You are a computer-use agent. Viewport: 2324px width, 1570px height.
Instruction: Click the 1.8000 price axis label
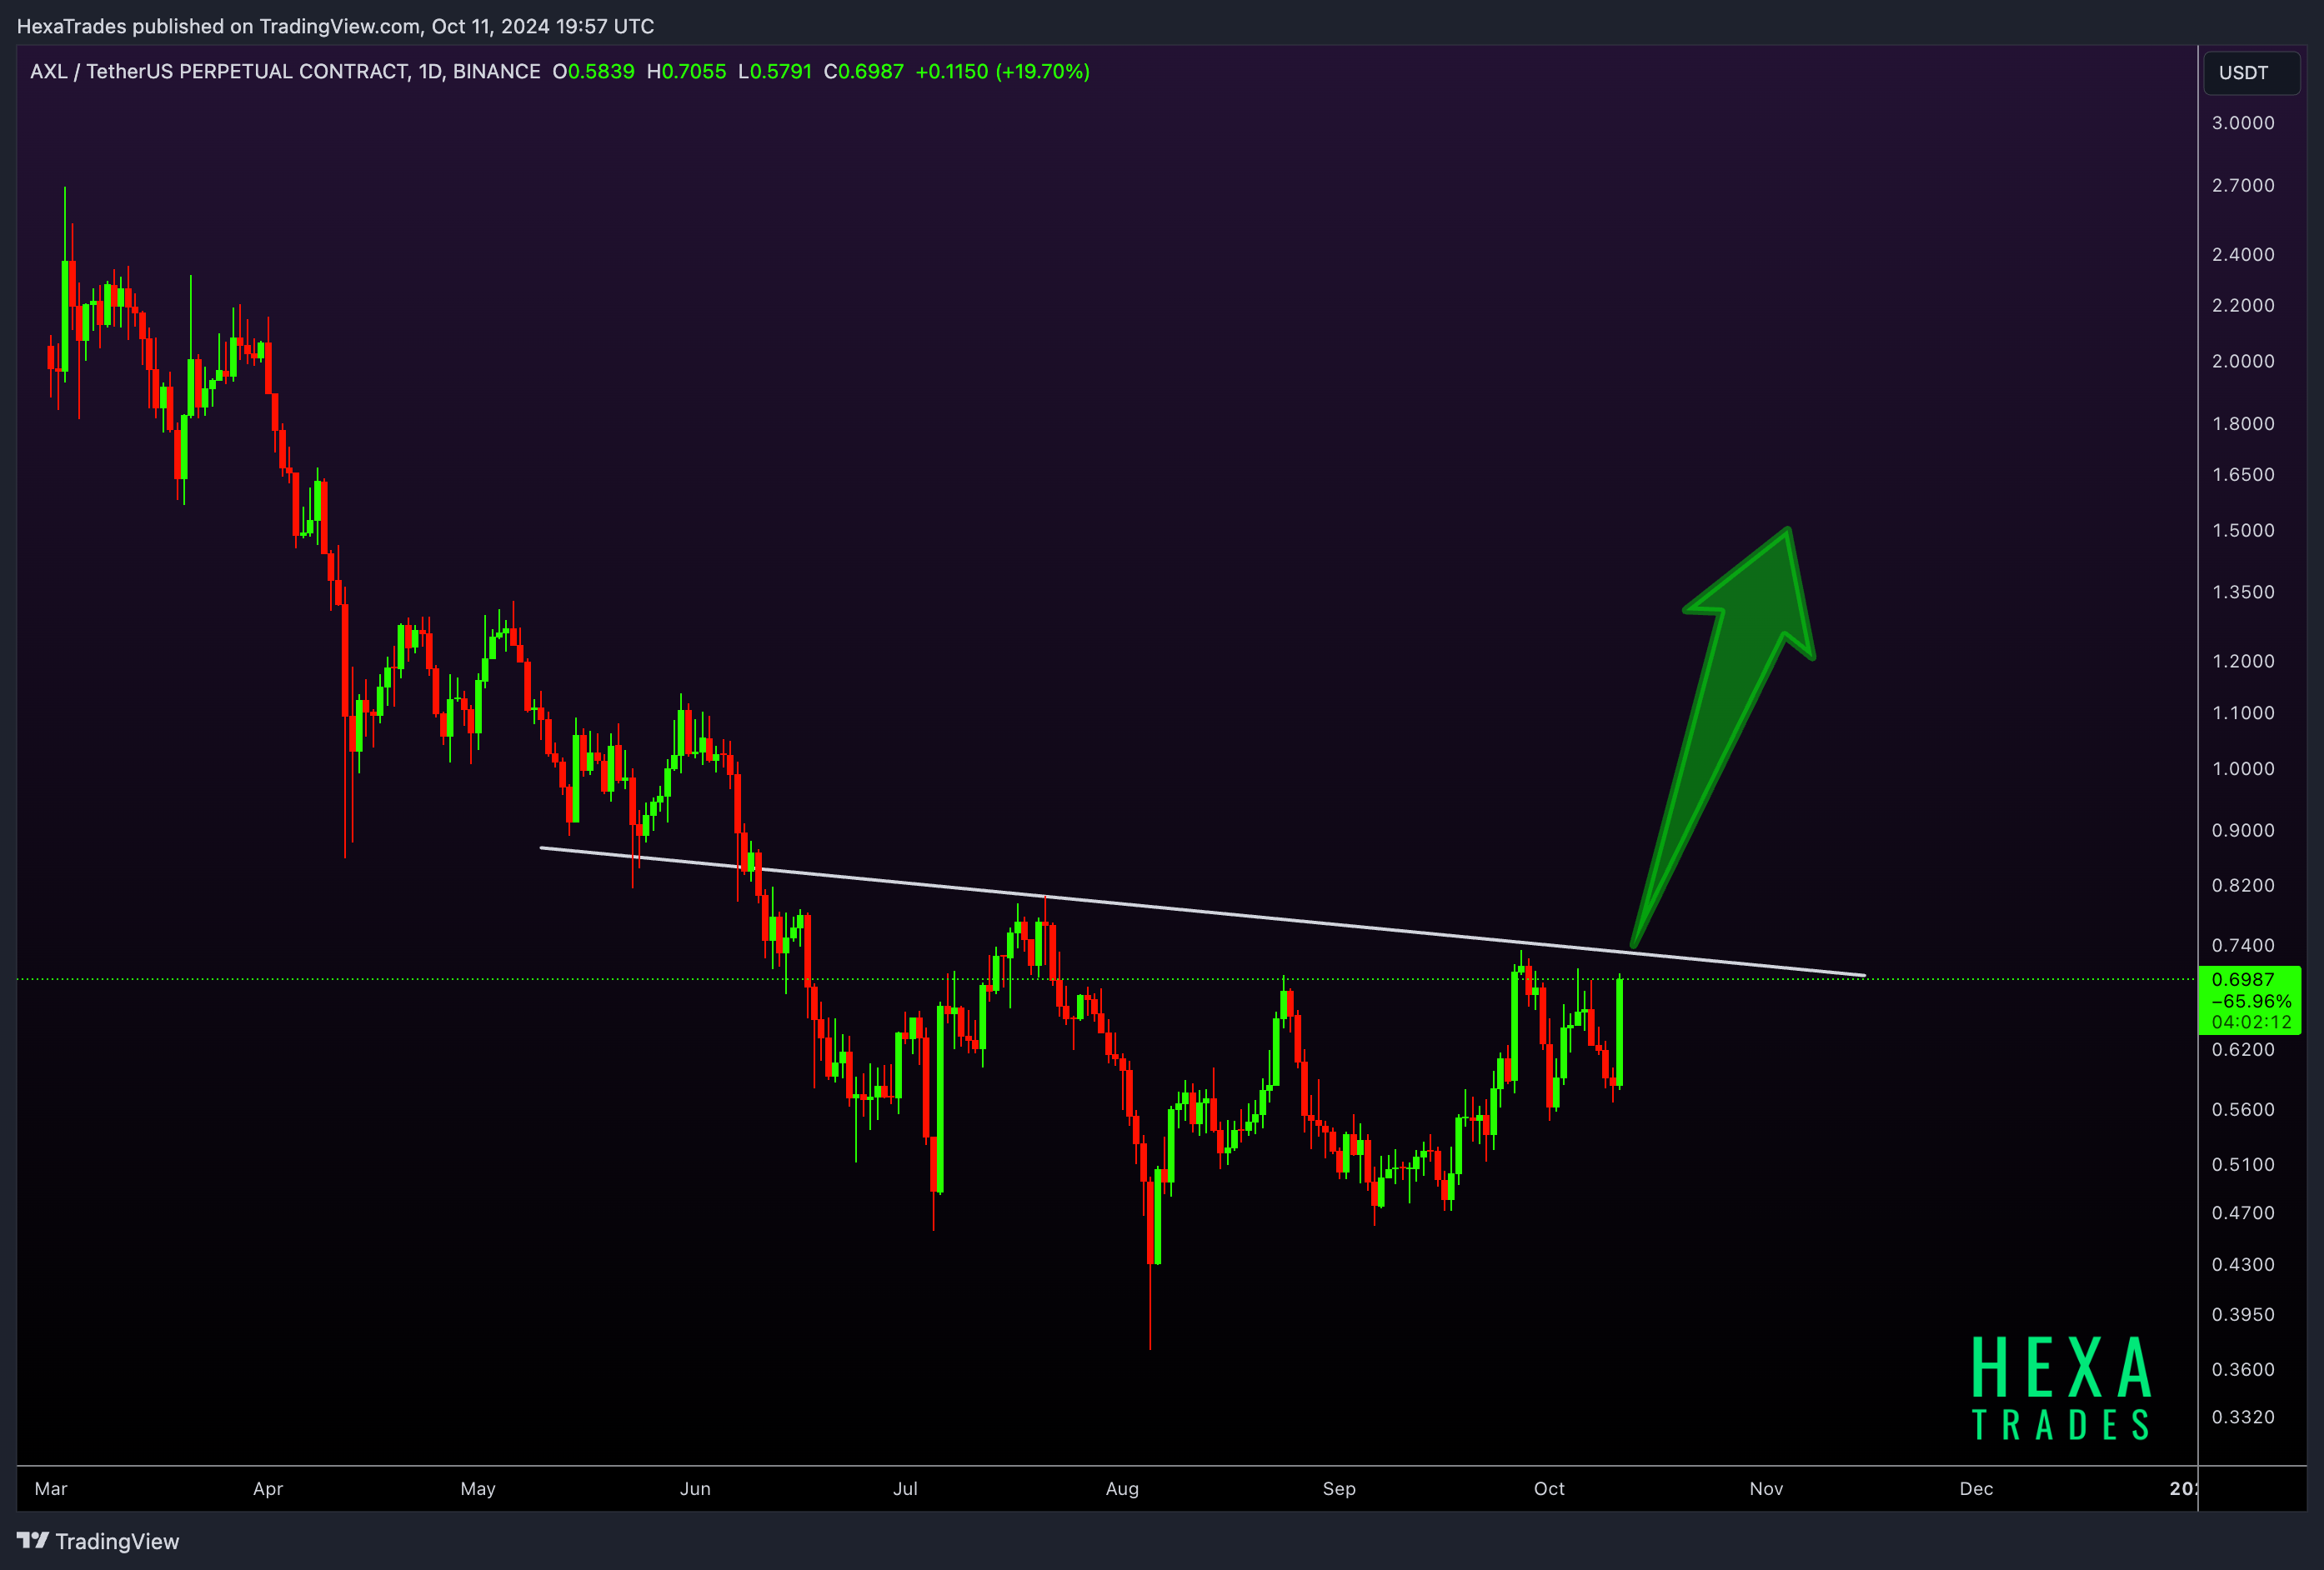coord(2242,424)
